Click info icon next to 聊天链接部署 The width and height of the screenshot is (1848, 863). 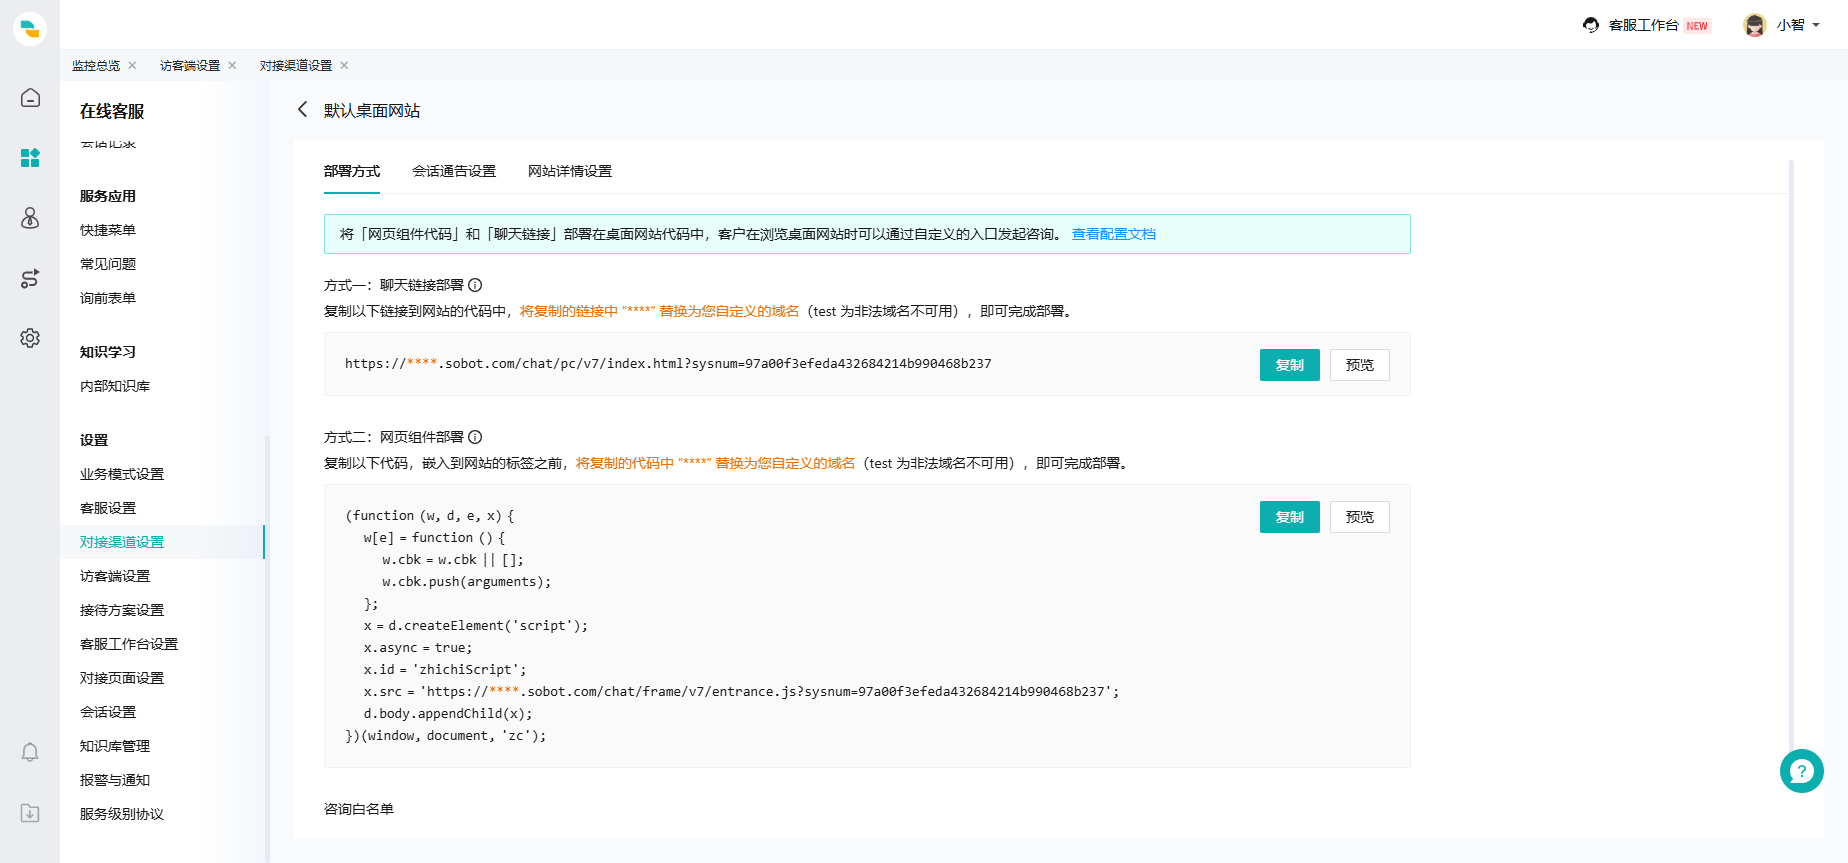475,285
